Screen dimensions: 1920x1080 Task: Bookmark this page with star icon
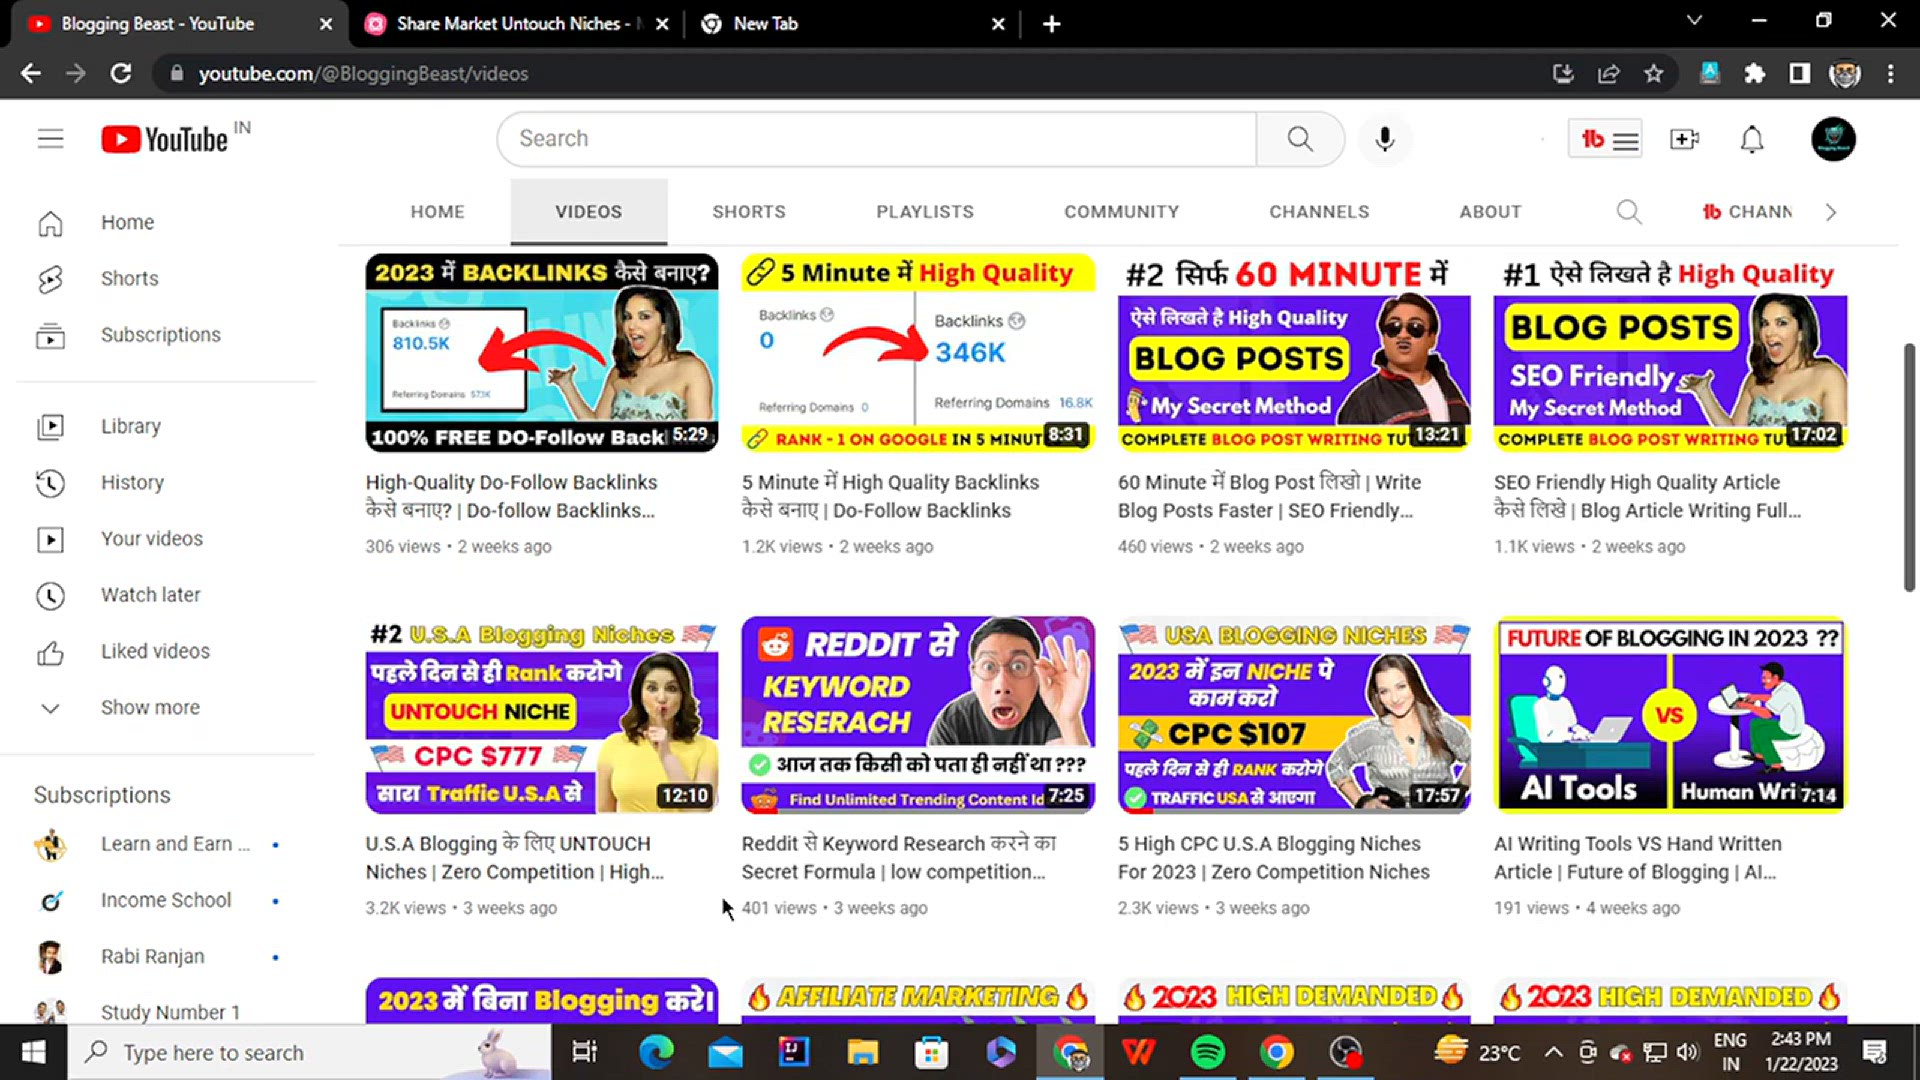pos(1654,73)
